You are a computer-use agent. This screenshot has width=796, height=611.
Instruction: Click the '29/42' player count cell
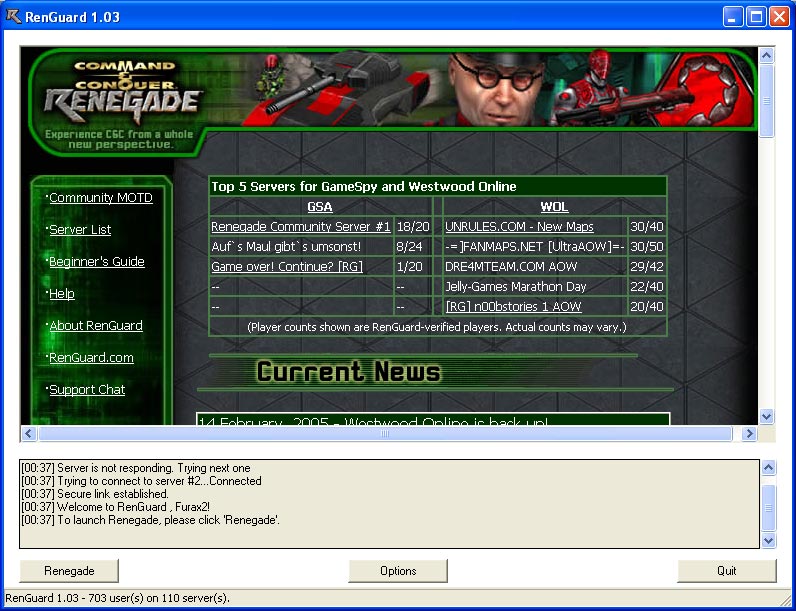(646, 266)
